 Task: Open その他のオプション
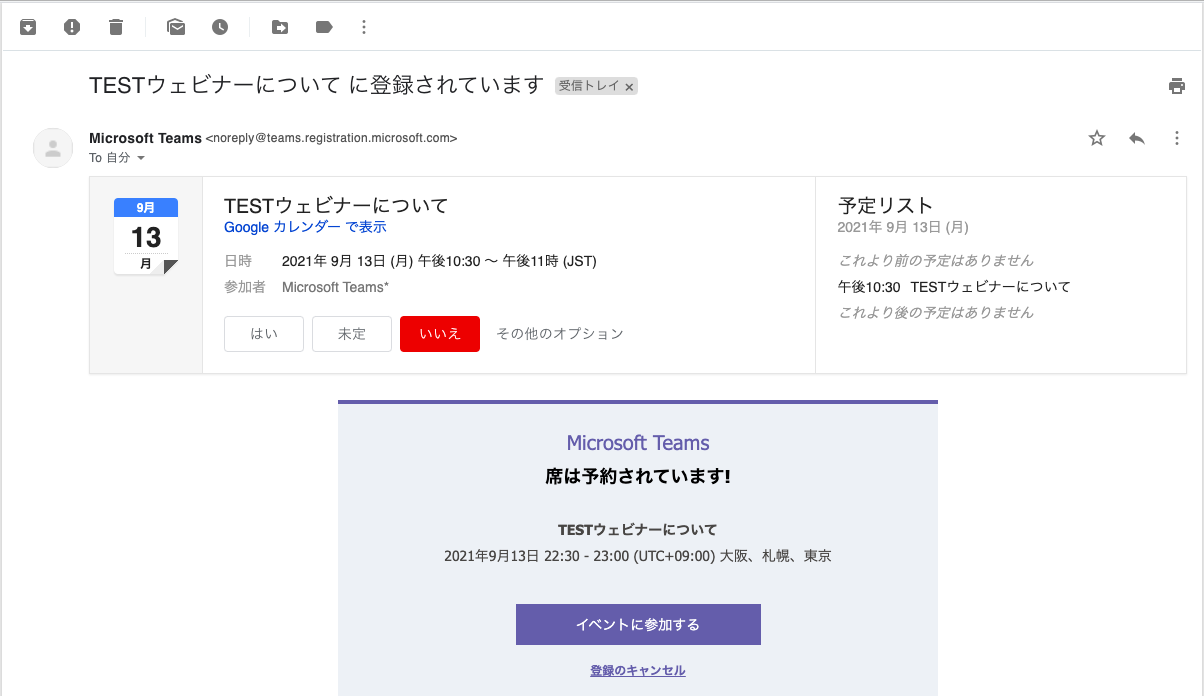pos(560,334)
